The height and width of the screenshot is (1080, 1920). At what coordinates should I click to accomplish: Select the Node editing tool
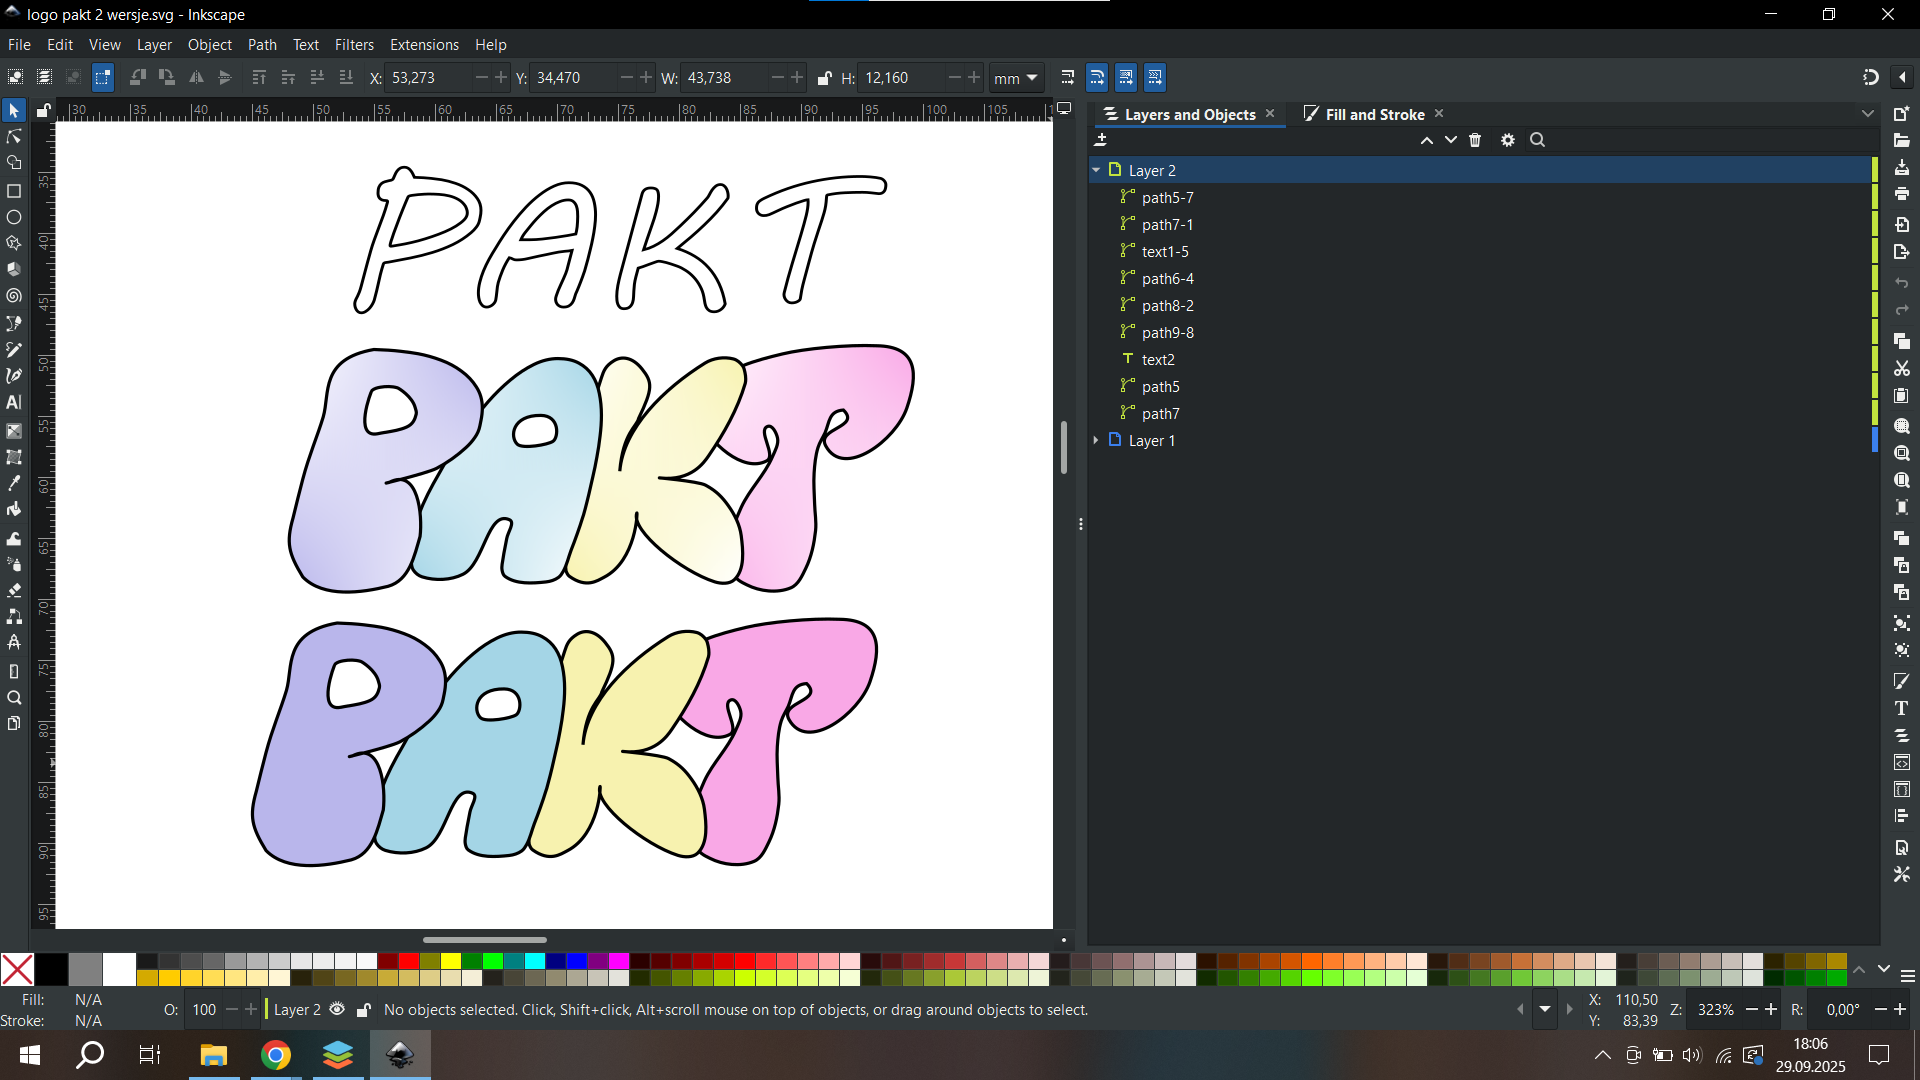[14, 136]
